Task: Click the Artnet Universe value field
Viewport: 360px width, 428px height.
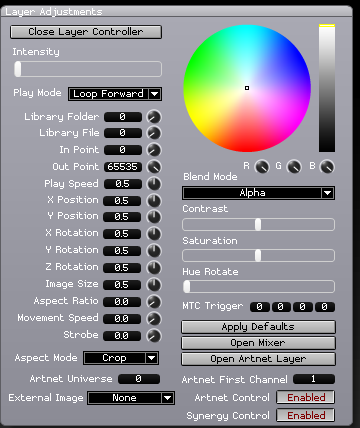Action: (139, 379)
